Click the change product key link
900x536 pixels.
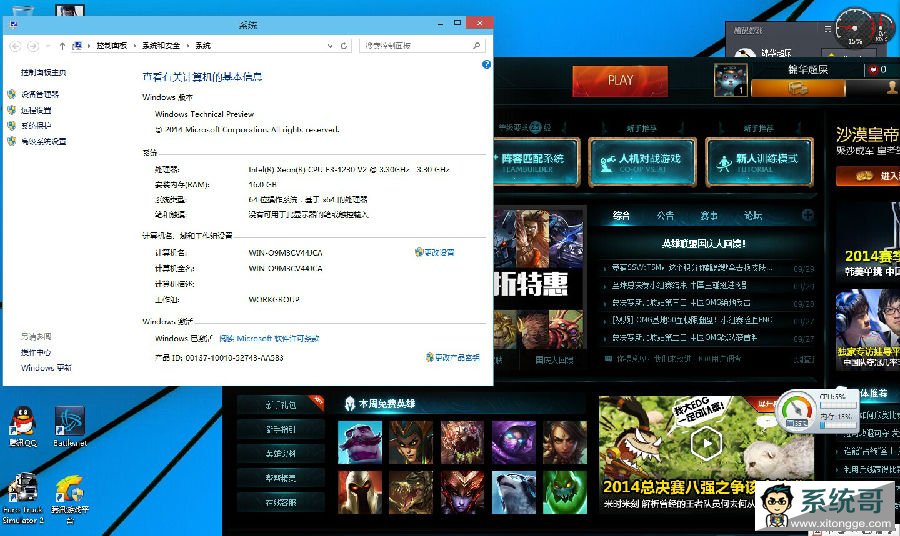(456, 357)
